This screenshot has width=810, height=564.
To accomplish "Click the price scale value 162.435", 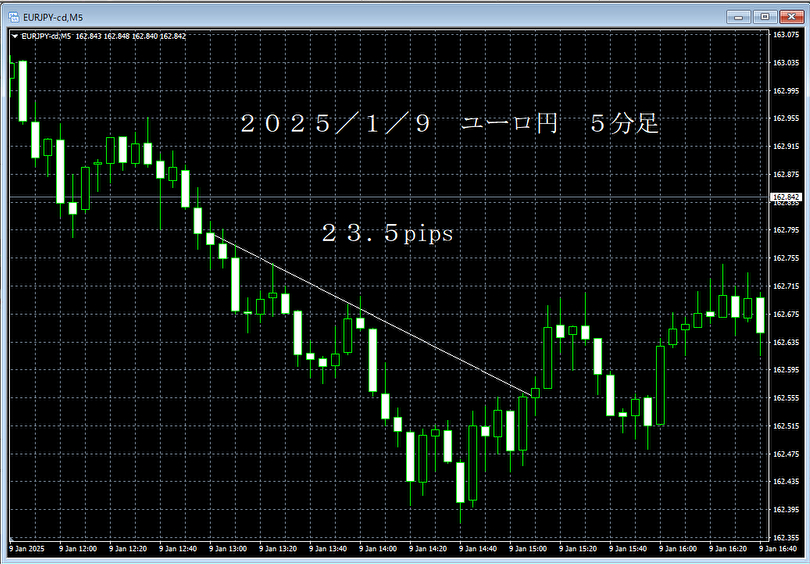I will pos(785,481).
